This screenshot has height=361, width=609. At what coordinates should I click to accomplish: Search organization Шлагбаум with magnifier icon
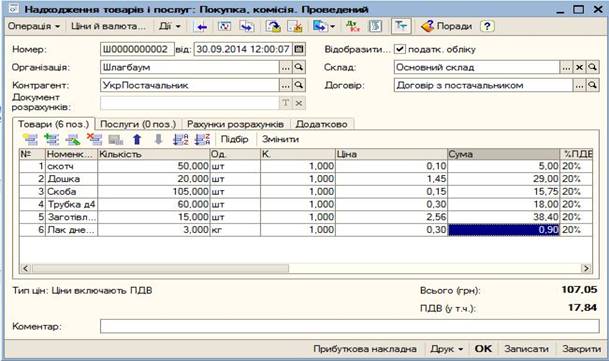coord(299,67)
